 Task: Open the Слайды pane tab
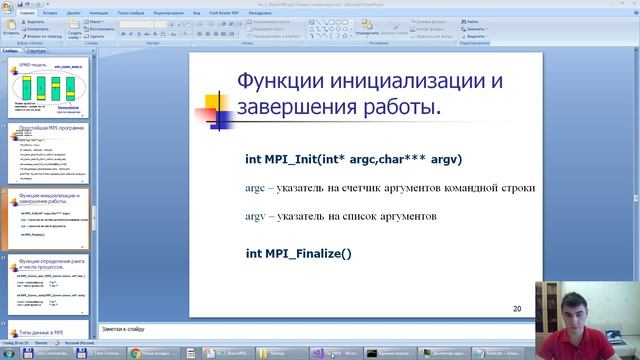[11, 51]
